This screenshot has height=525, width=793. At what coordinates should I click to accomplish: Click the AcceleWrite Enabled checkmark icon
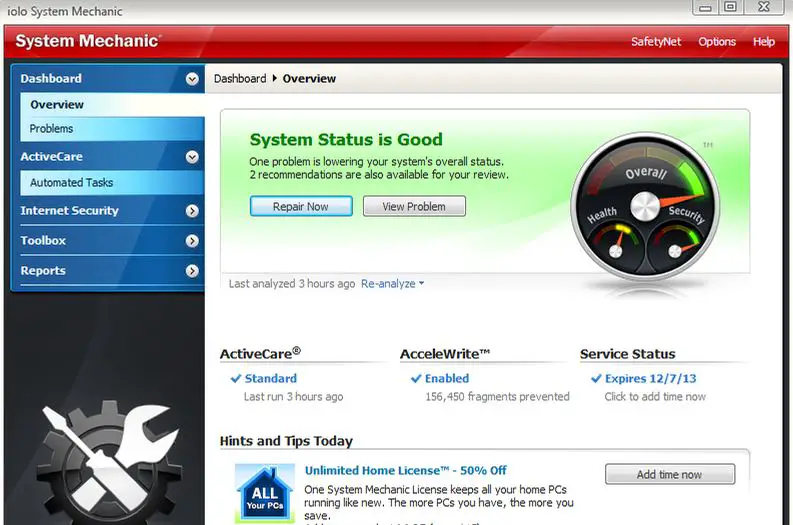pyautogui.click(x=416, y=378)
